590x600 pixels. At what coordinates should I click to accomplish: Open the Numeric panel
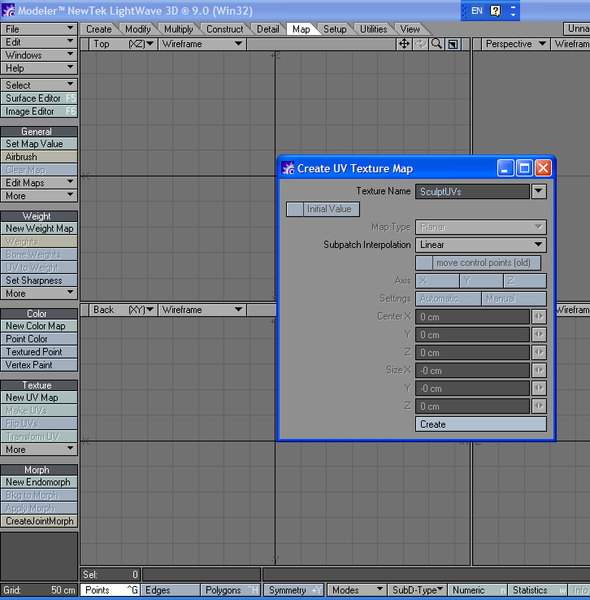click(x=478, y=590)
